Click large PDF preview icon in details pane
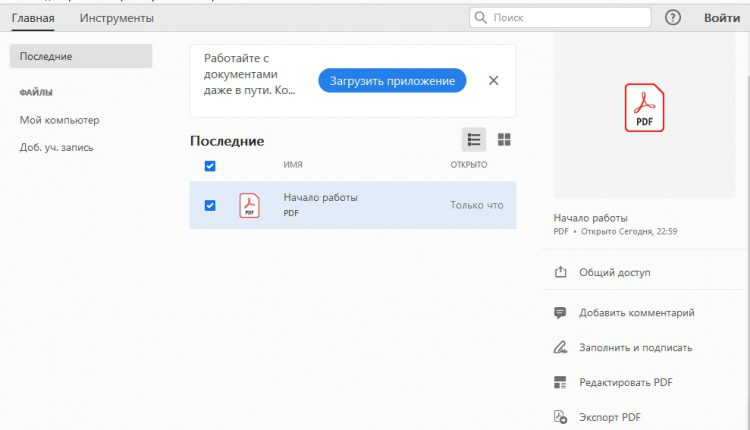 point(644,108)
